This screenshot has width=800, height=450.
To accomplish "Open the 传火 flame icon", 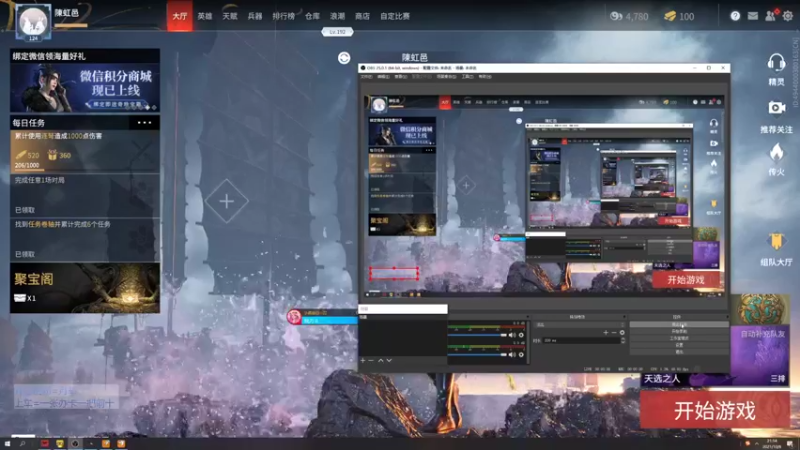I will 776,153.
